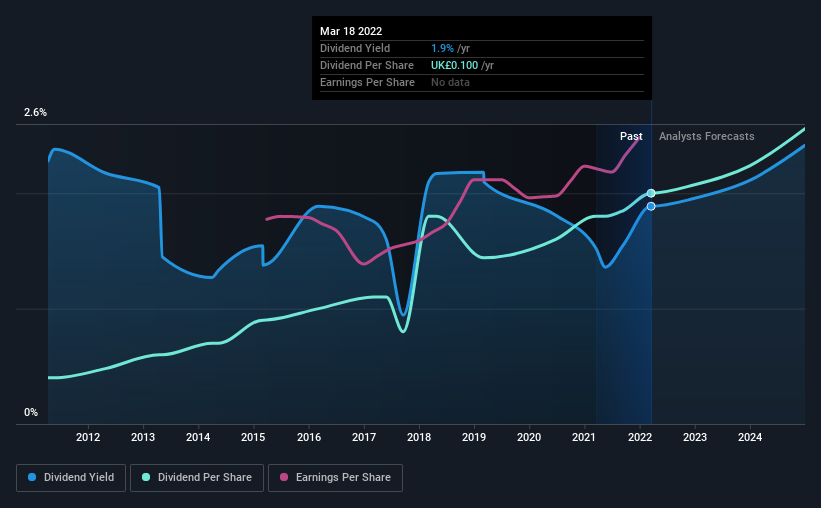Click the 0% y-axis label
The image size is (821, 508).
31,413
